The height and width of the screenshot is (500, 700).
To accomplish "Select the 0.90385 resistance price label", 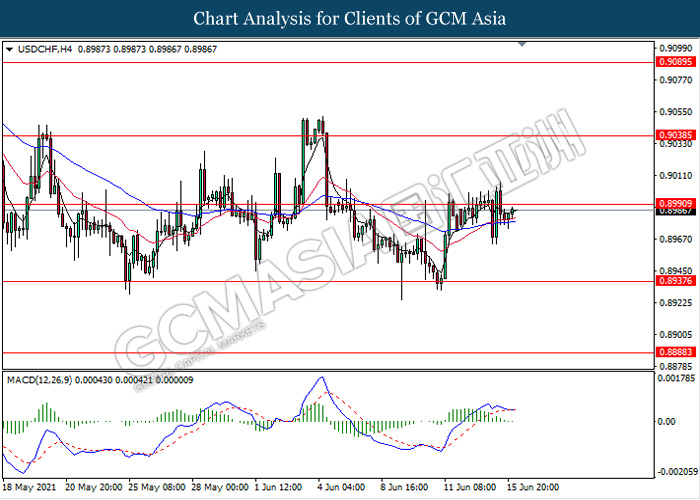I will click(x=676, y=135).
